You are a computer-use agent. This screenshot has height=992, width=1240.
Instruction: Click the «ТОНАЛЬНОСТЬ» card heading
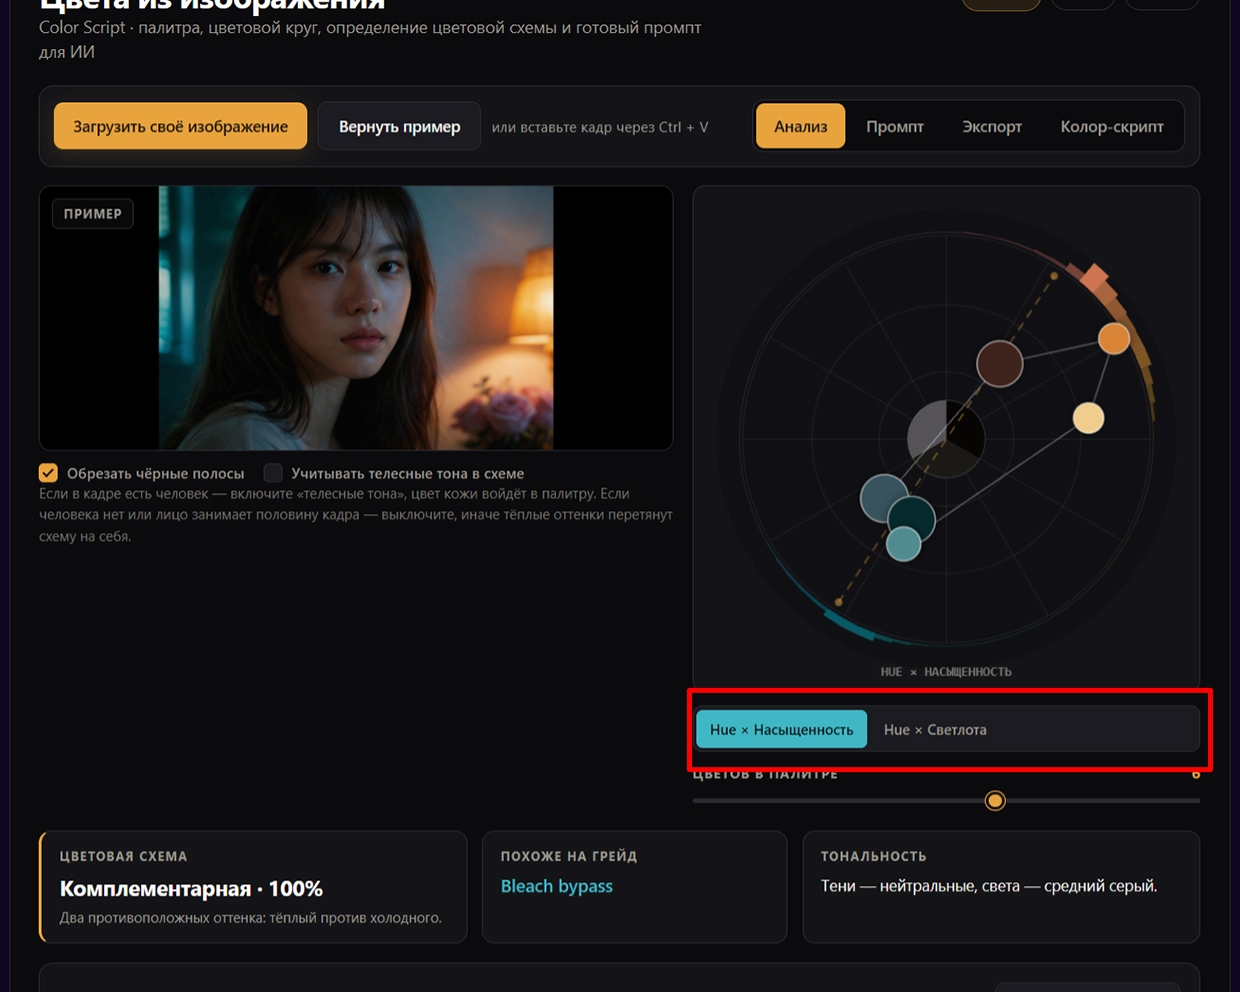874,856
